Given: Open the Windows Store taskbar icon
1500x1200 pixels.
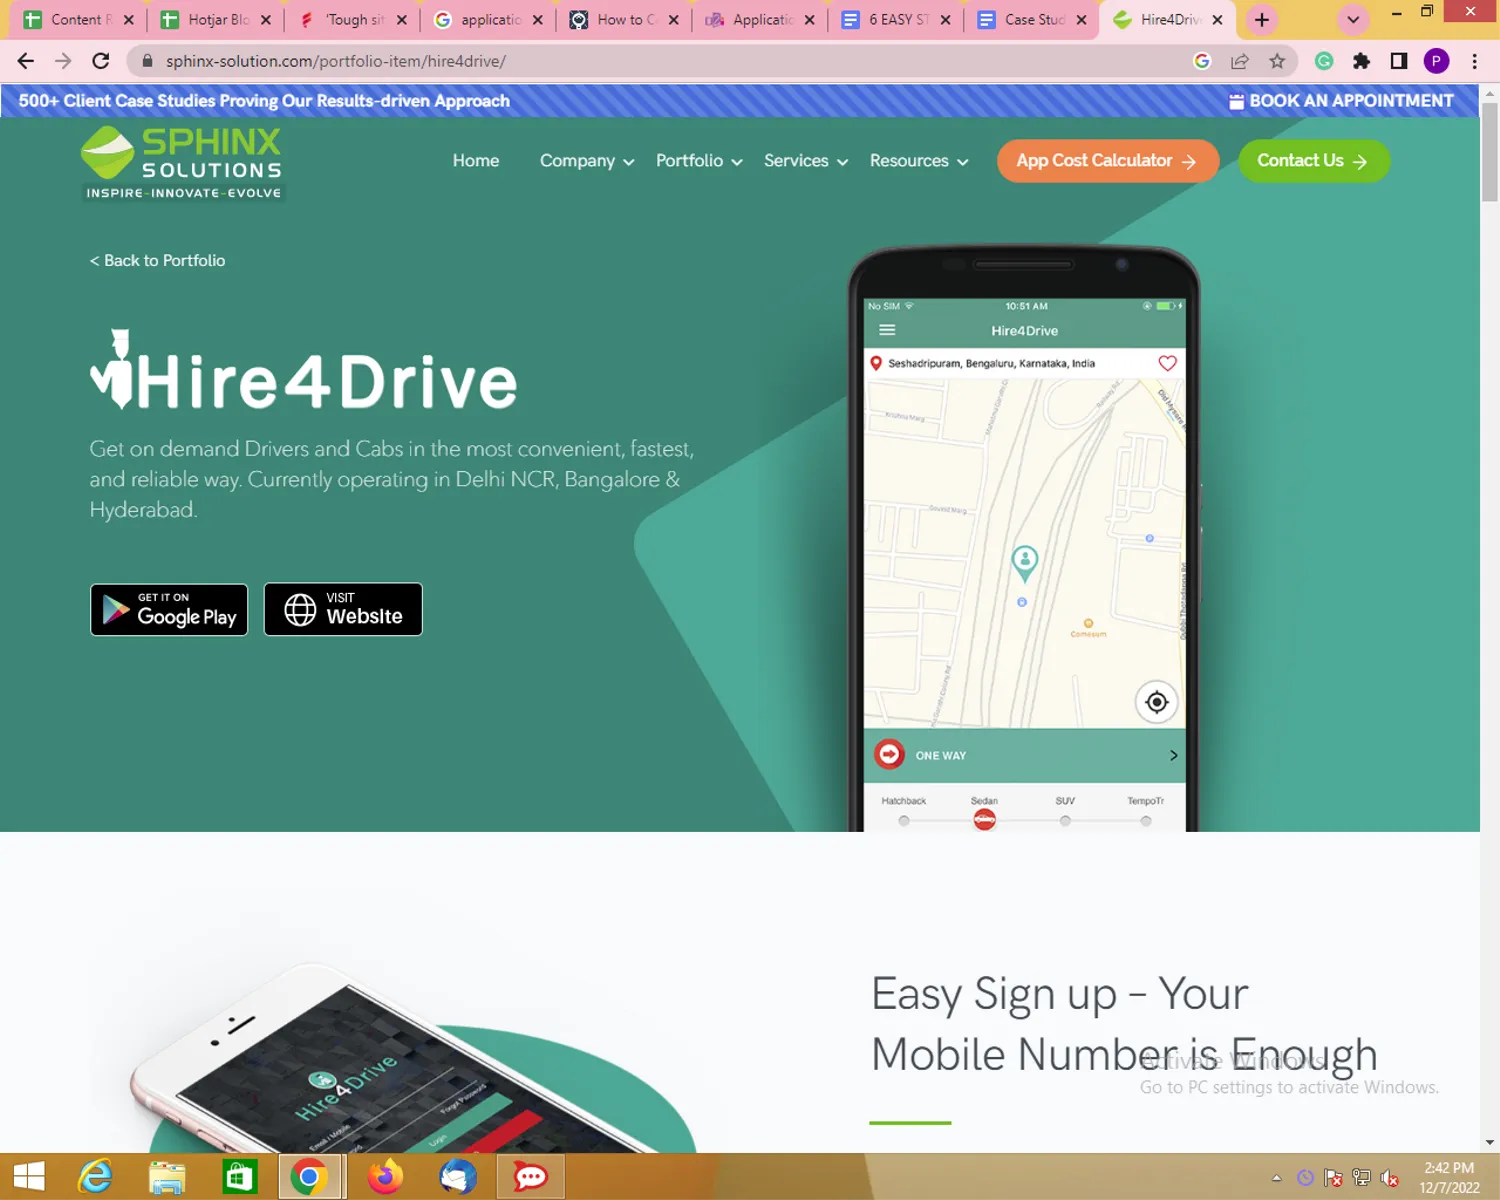Looking at the screenshot, I should 238,1177.
